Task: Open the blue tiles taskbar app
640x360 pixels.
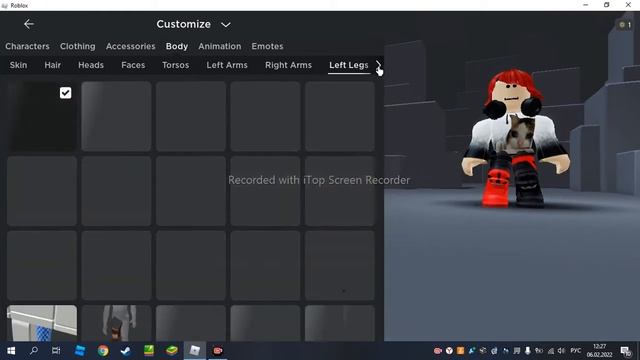Action: click(x=80, y=351)
